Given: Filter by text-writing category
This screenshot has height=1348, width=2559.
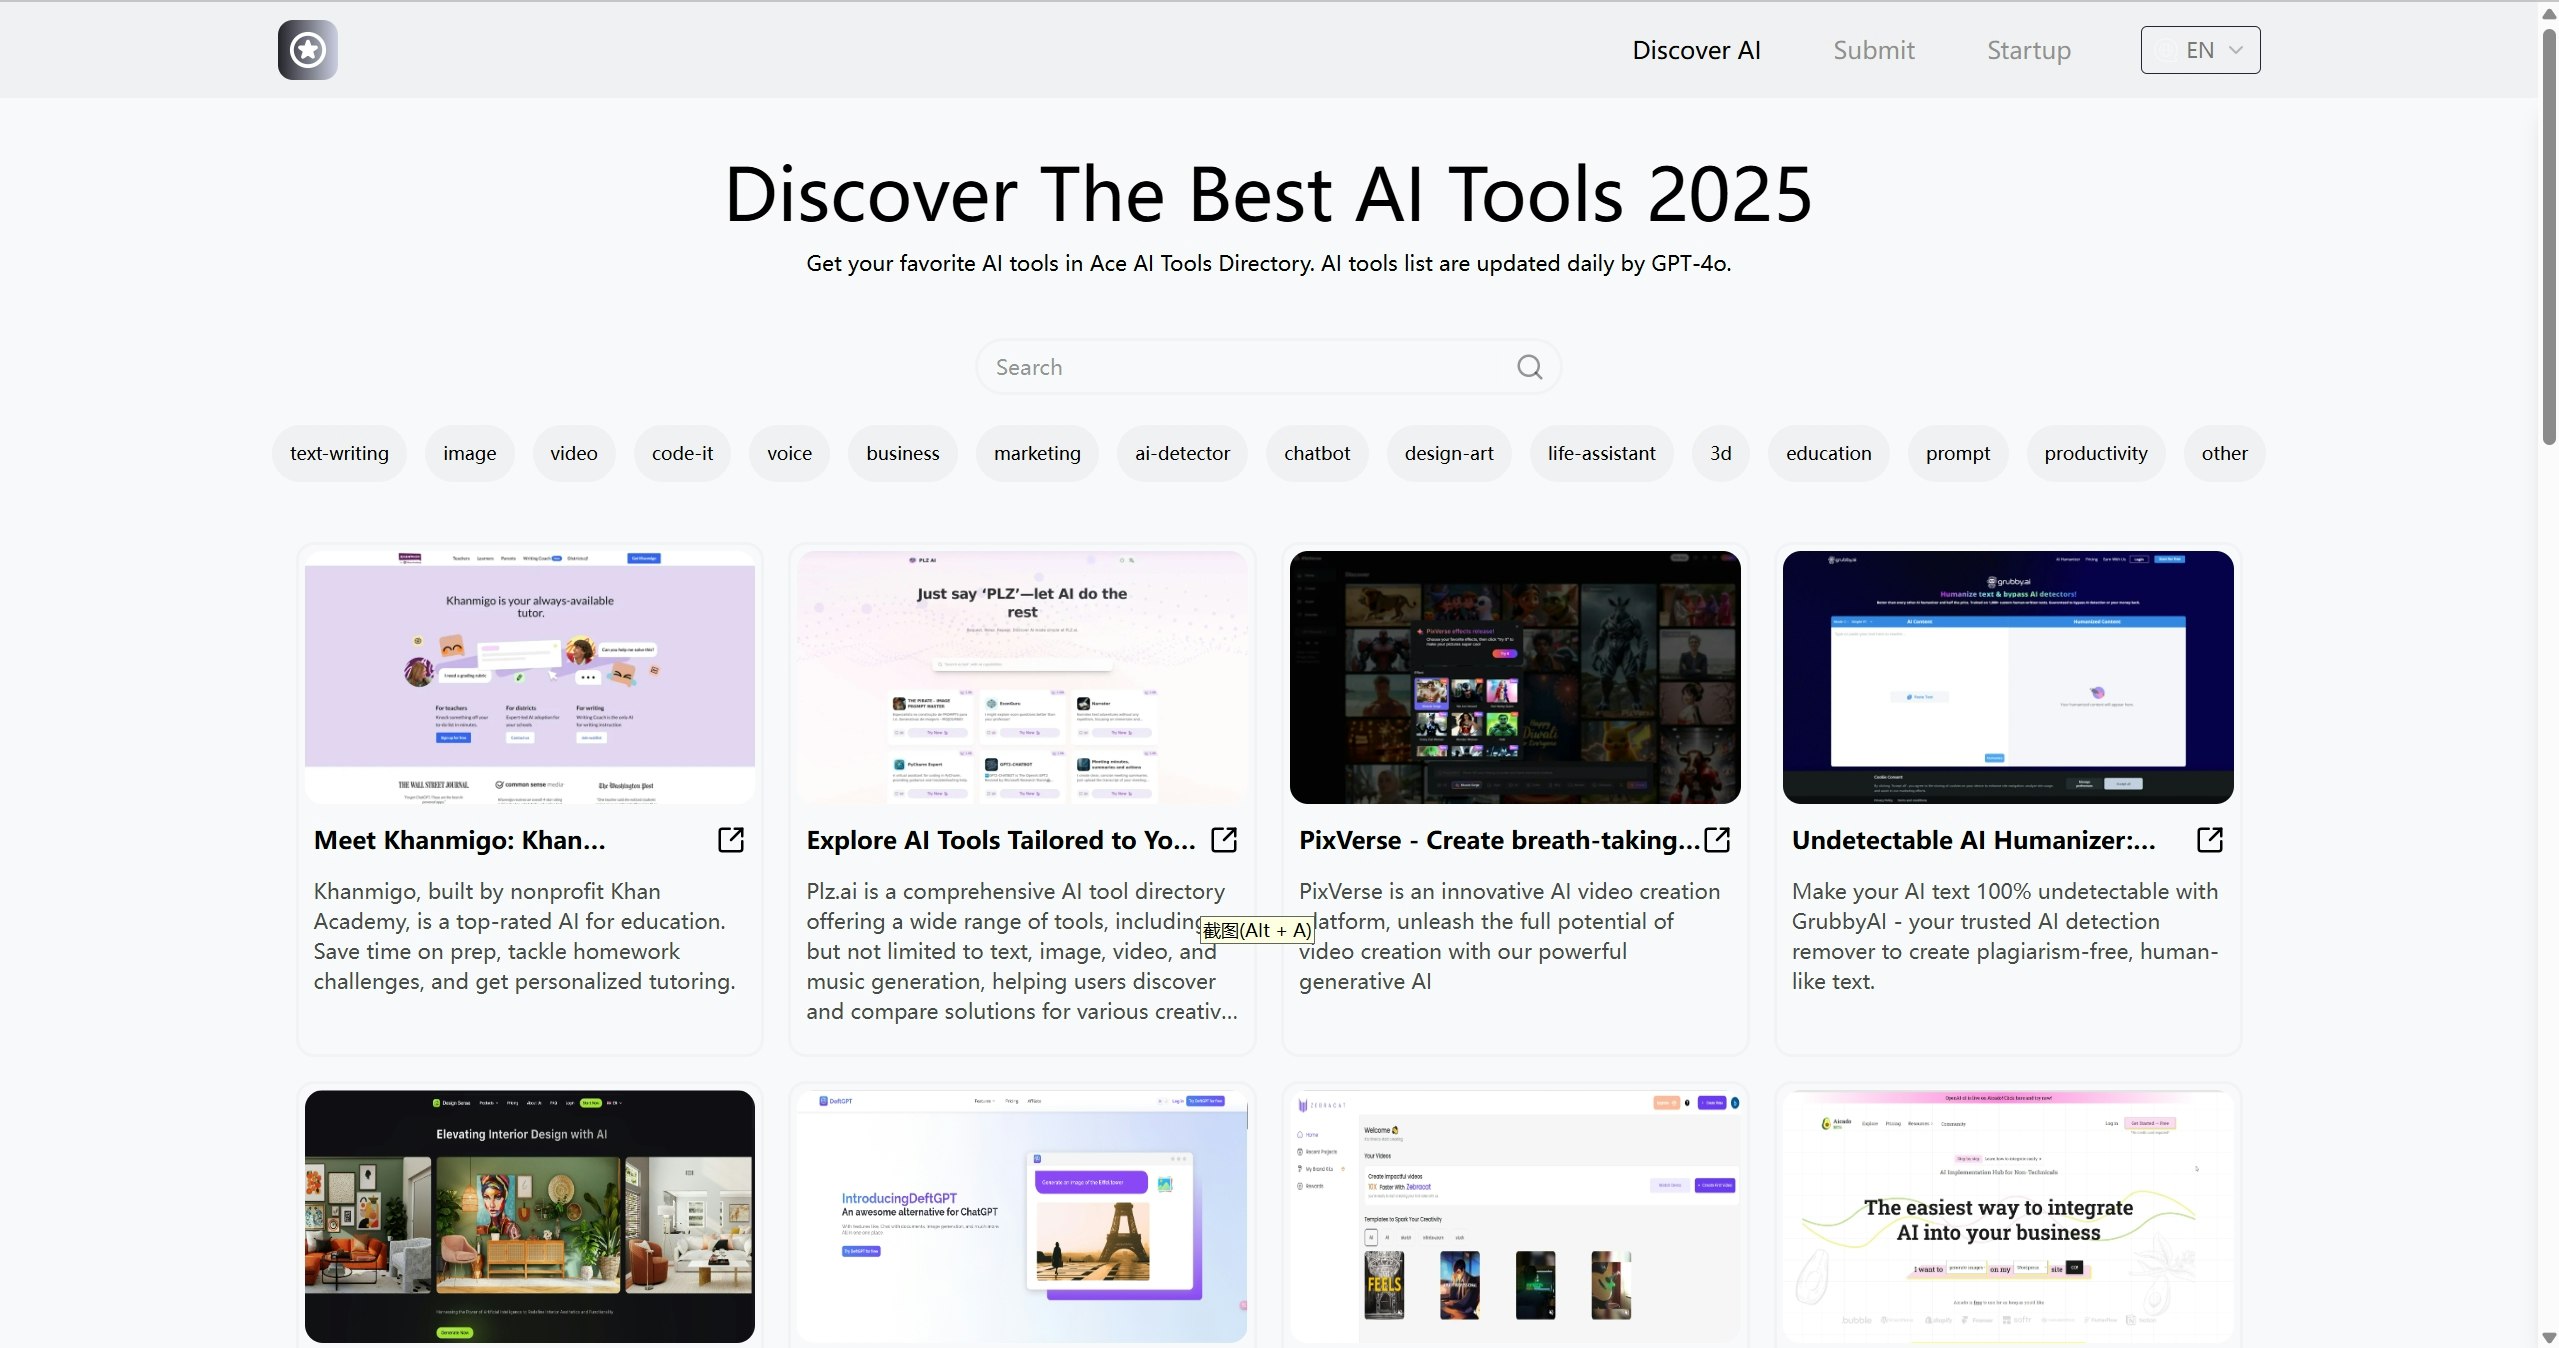Looking at the screenshot, I should [x=339, y=453].
